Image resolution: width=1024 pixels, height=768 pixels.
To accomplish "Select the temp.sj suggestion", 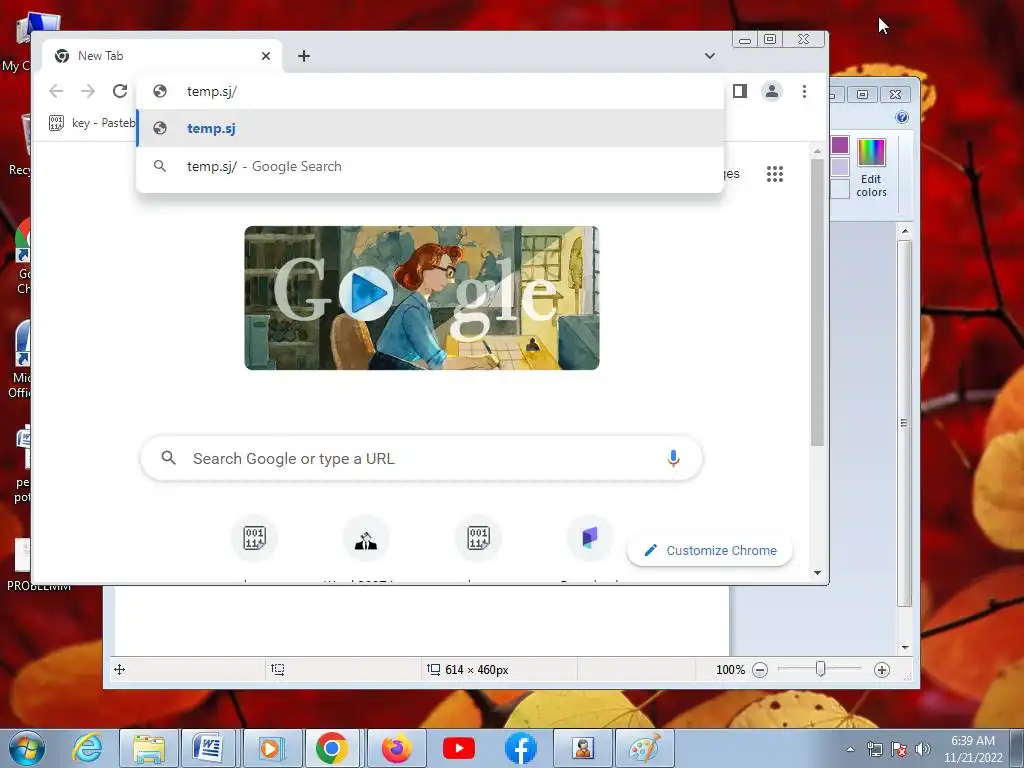I will [430, 129].
